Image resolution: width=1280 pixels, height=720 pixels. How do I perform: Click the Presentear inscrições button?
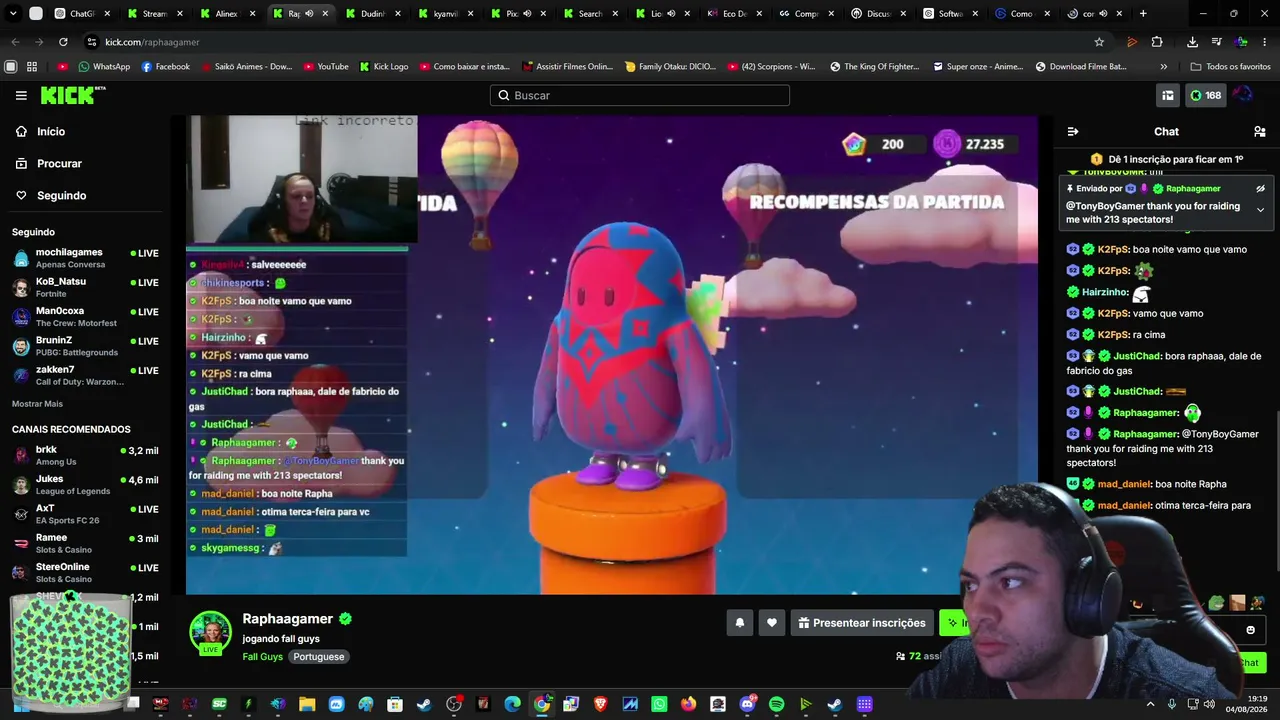tap(860, 623)
